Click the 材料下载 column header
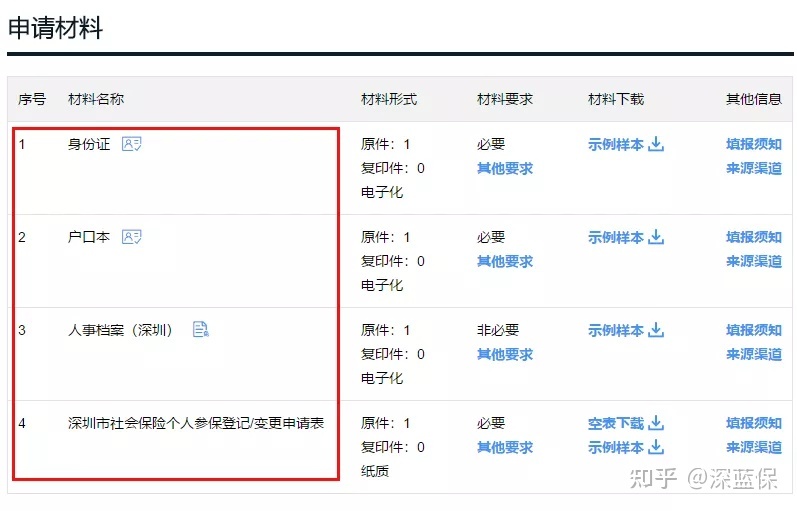This screenshot has width=797, height=511. click(616, 99)
